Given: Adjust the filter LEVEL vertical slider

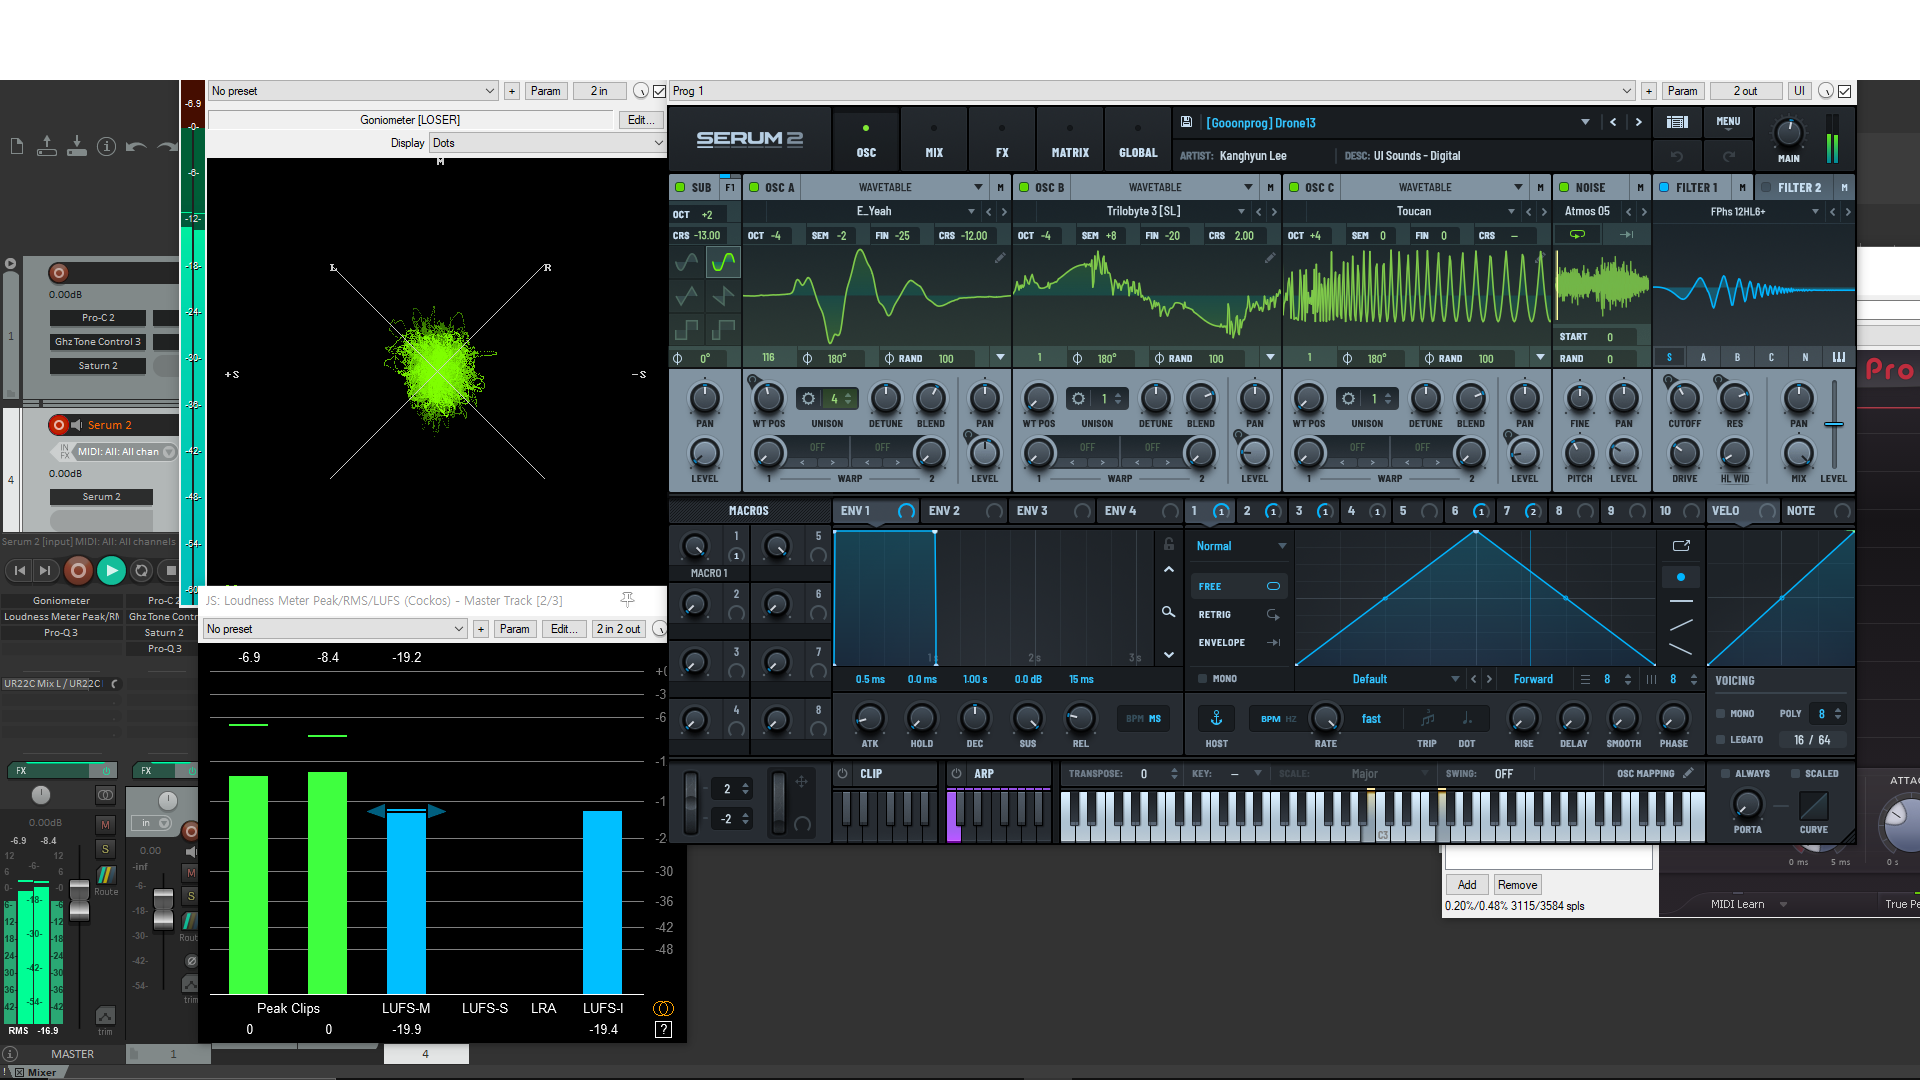Looking at the screenshot, I should (x=1834, y=425).
